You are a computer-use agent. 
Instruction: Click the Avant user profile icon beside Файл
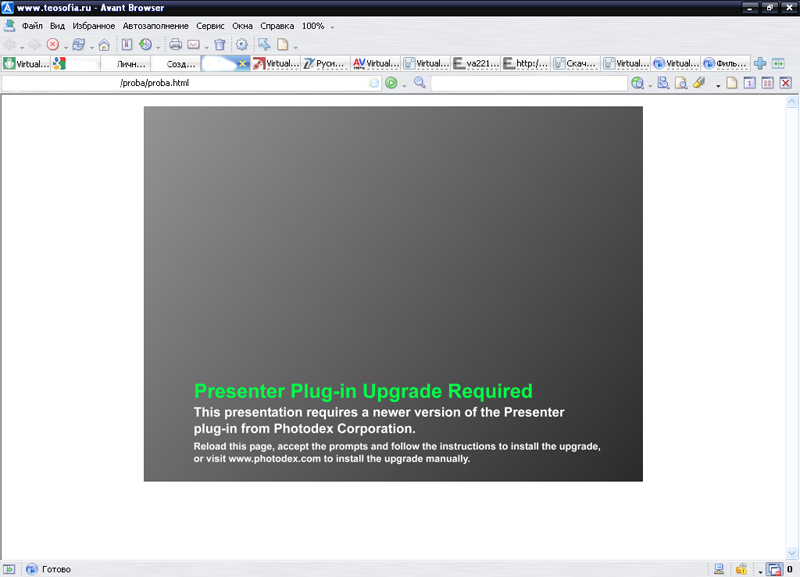pyautogui.click(x=9, y=25)
